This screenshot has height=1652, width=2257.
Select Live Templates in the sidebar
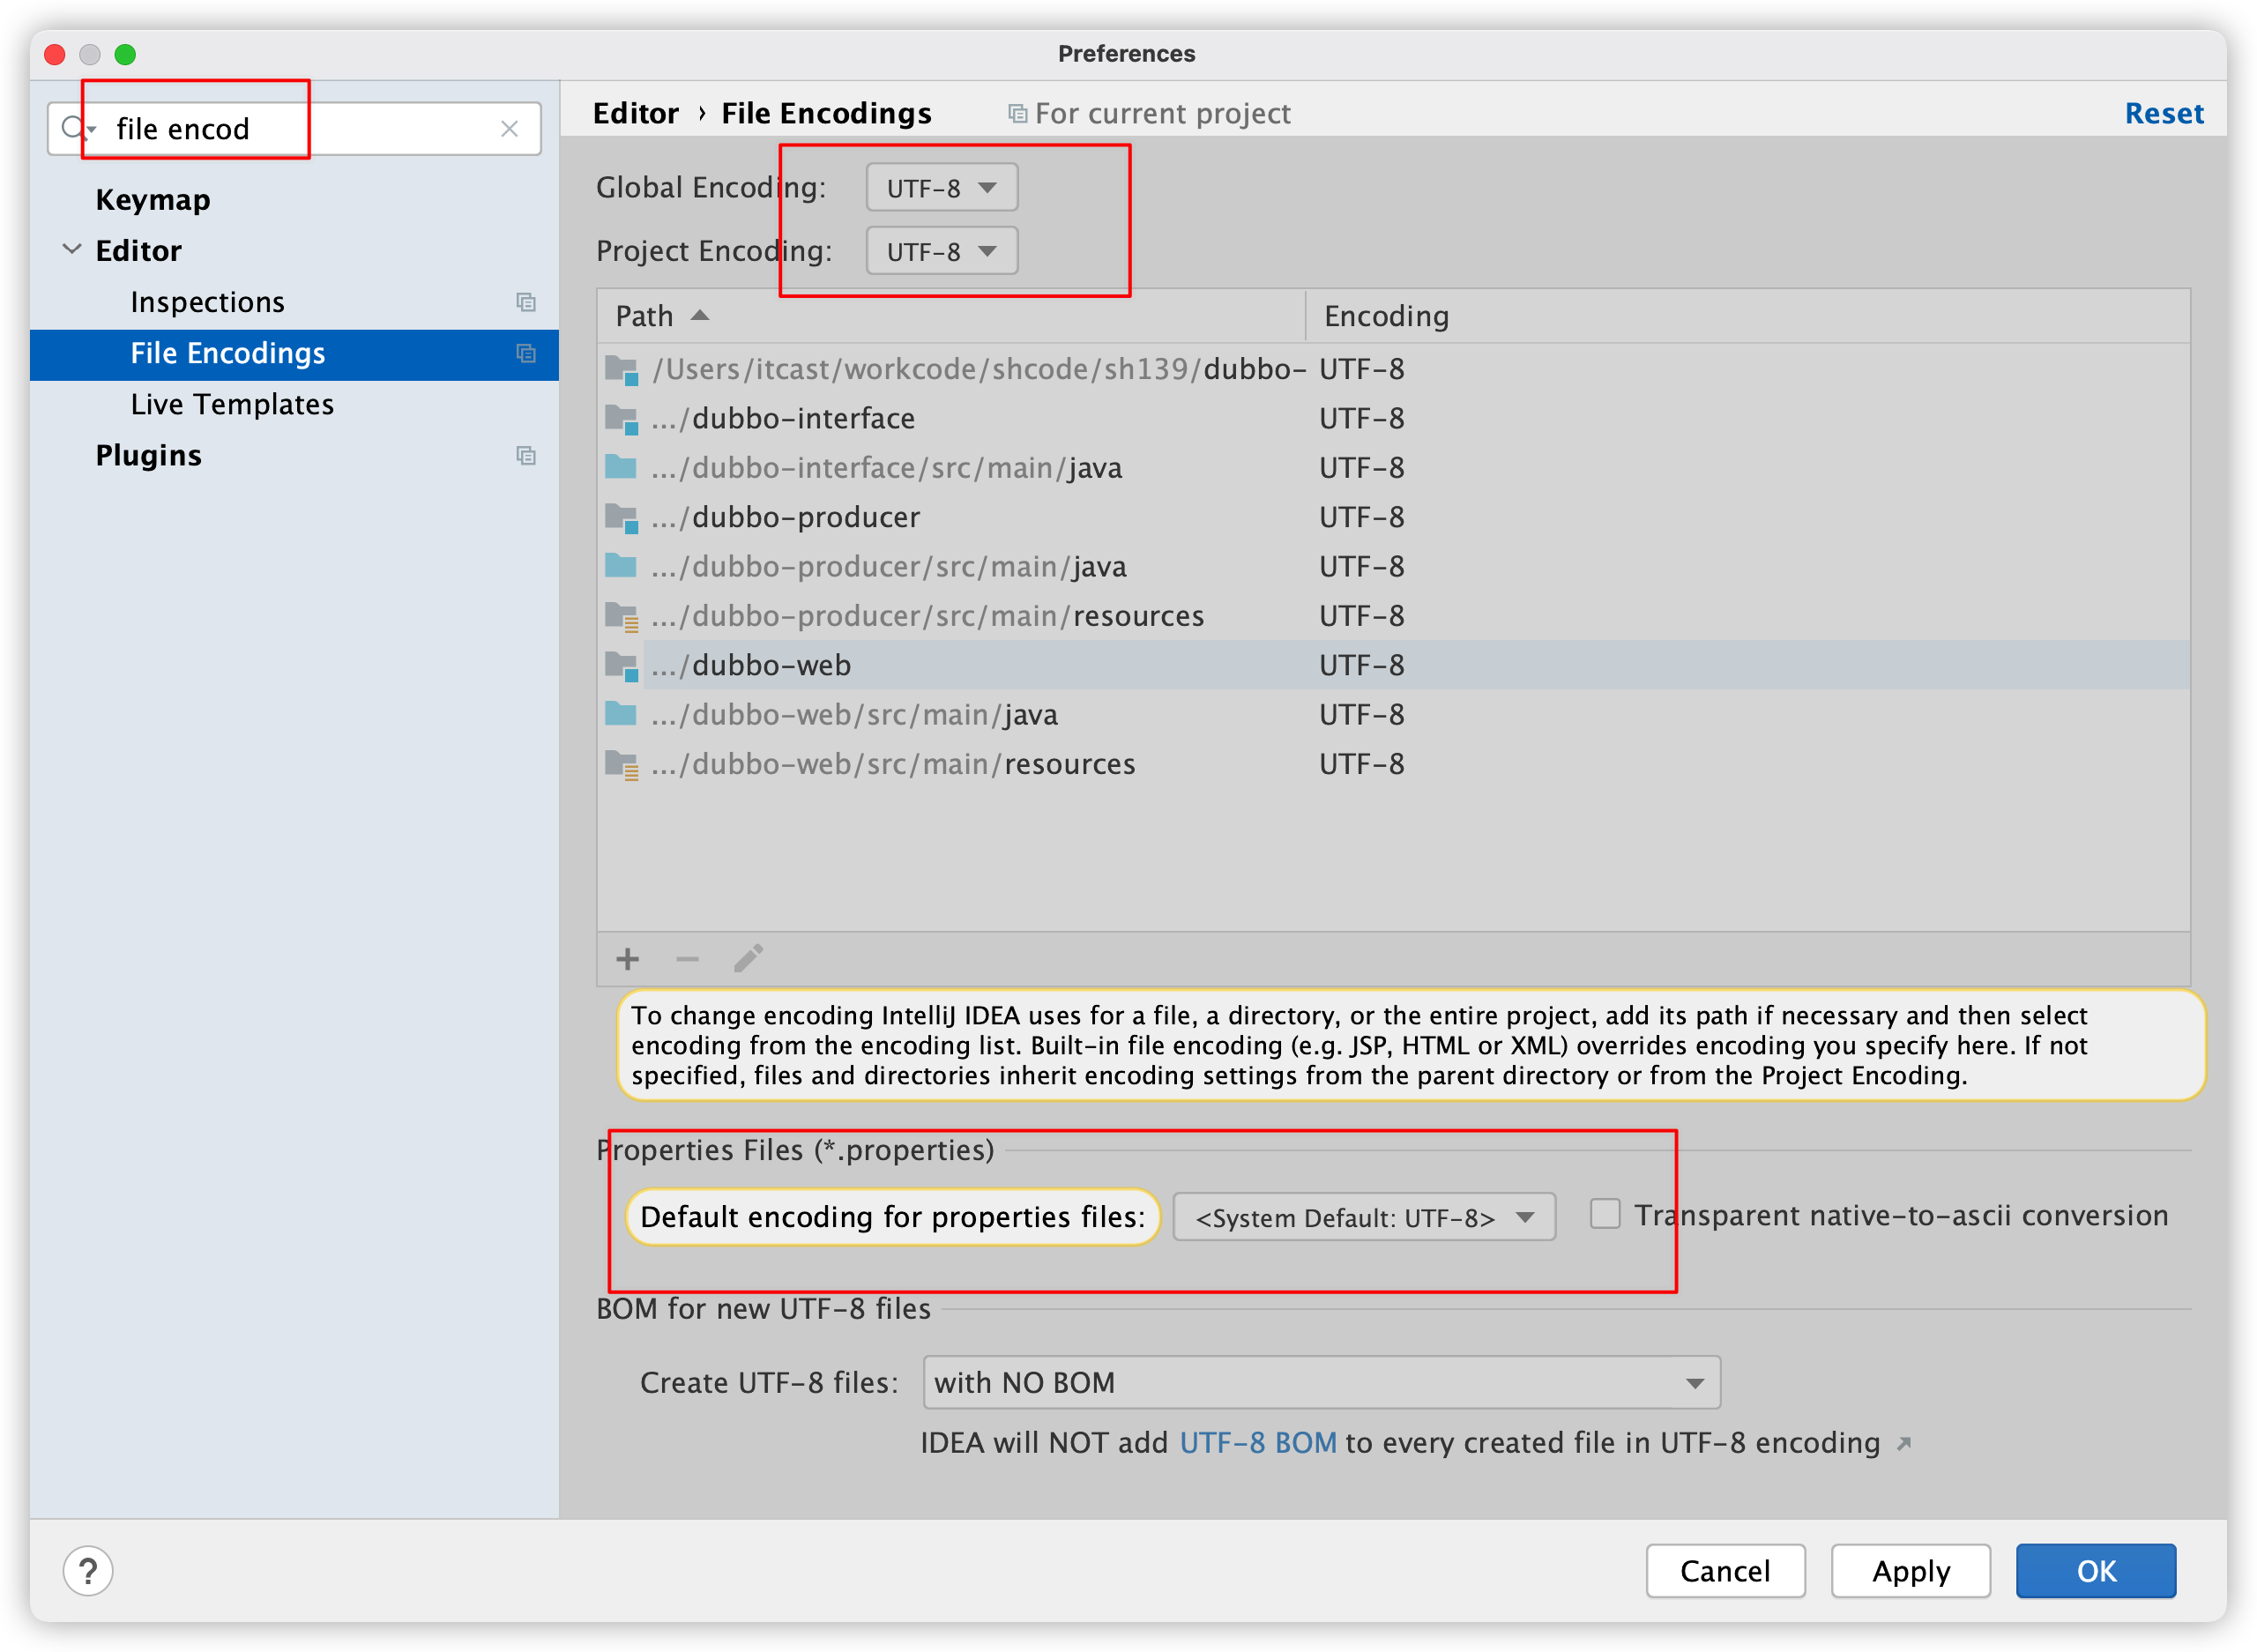(x=232, y=404)
